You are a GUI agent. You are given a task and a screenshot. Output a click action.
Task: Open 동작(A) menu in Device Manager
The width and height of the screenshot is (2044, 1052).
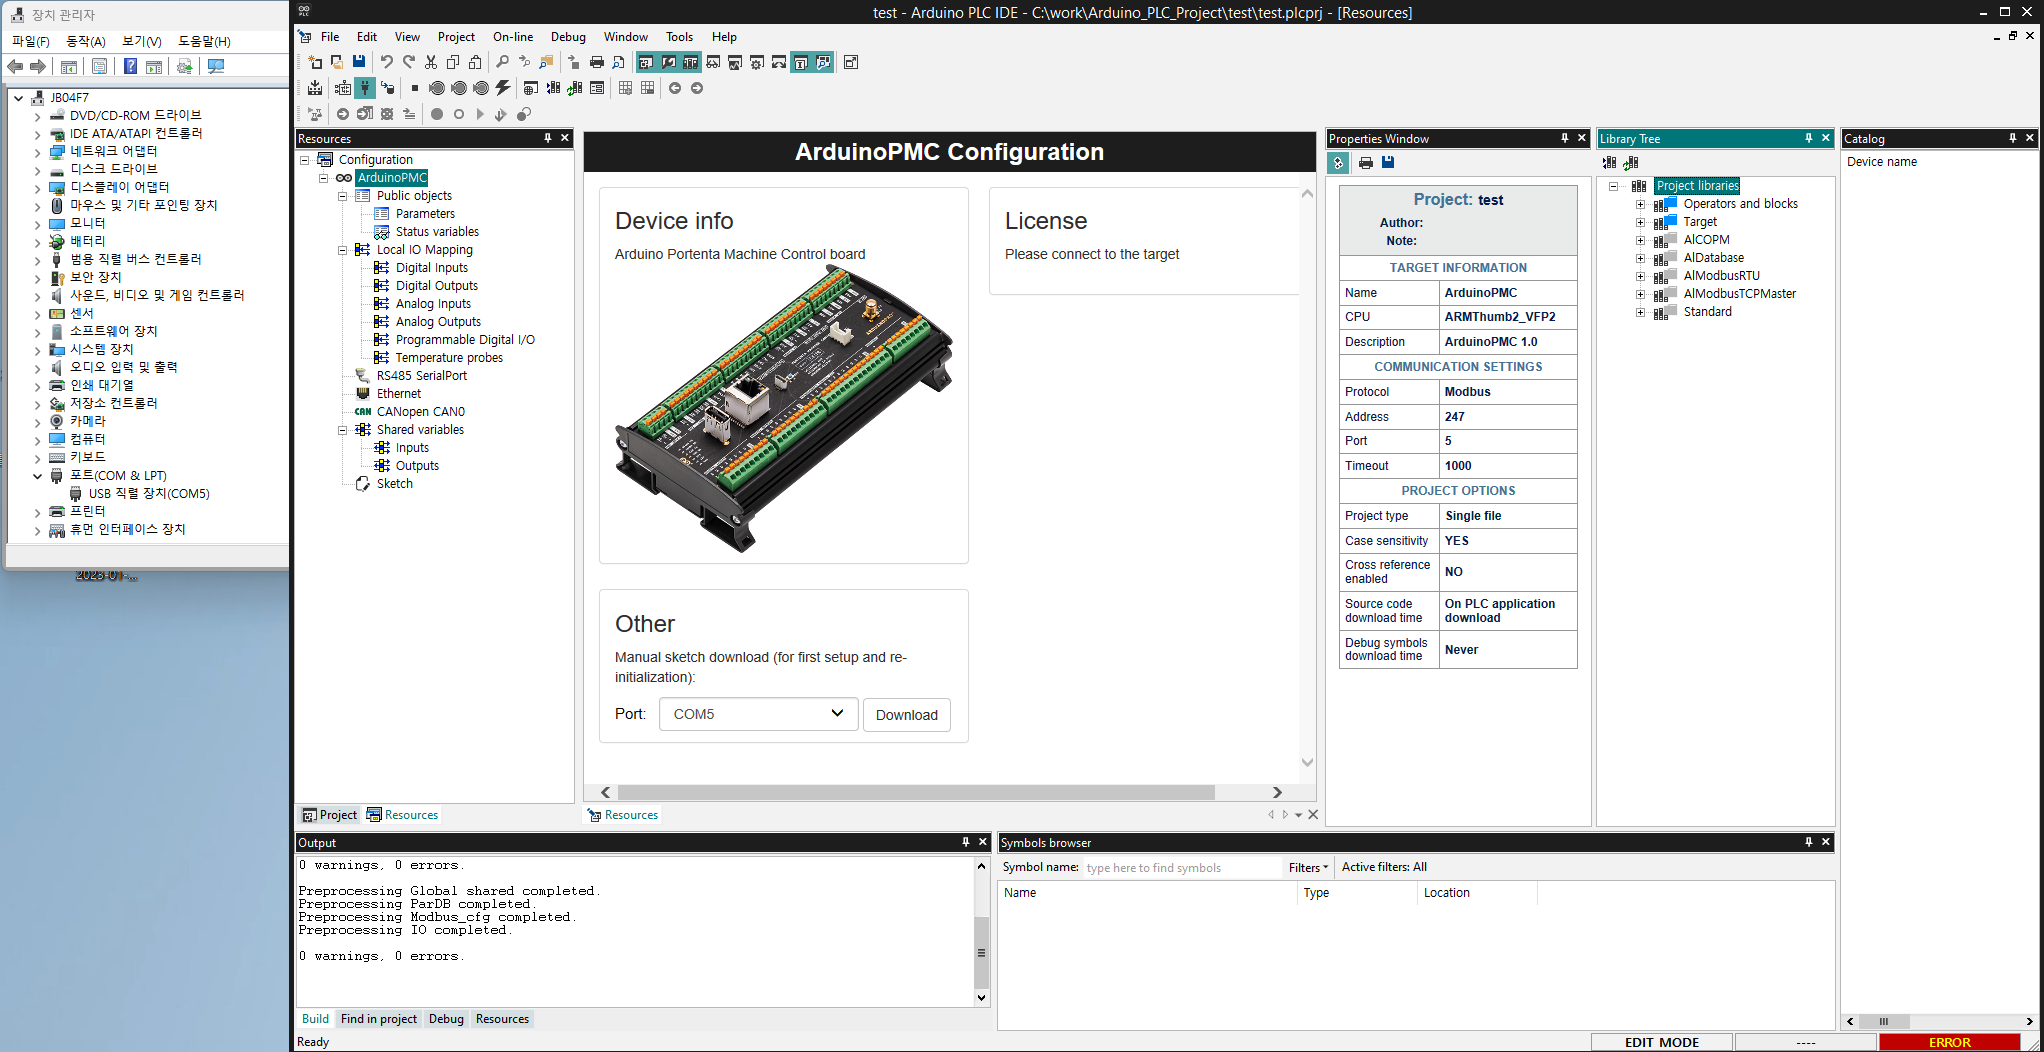(86, 41)
